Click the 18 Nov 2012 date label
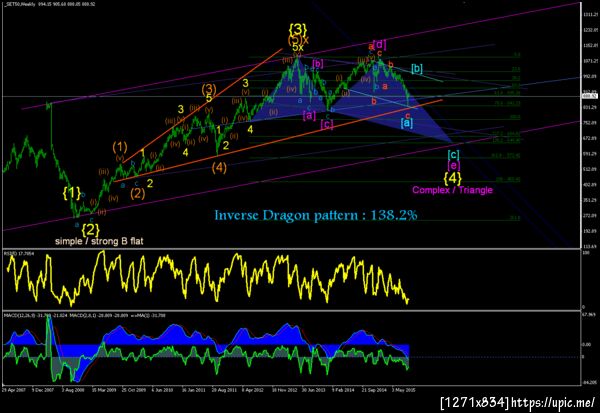The height and width of the screenshot is (413, 600). tap(284, 390)
